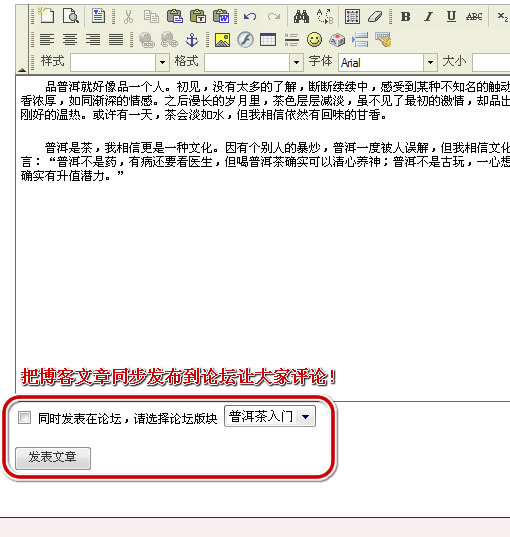Insert image using picture icon
The image size is (510, 537).
coord(222,40)
